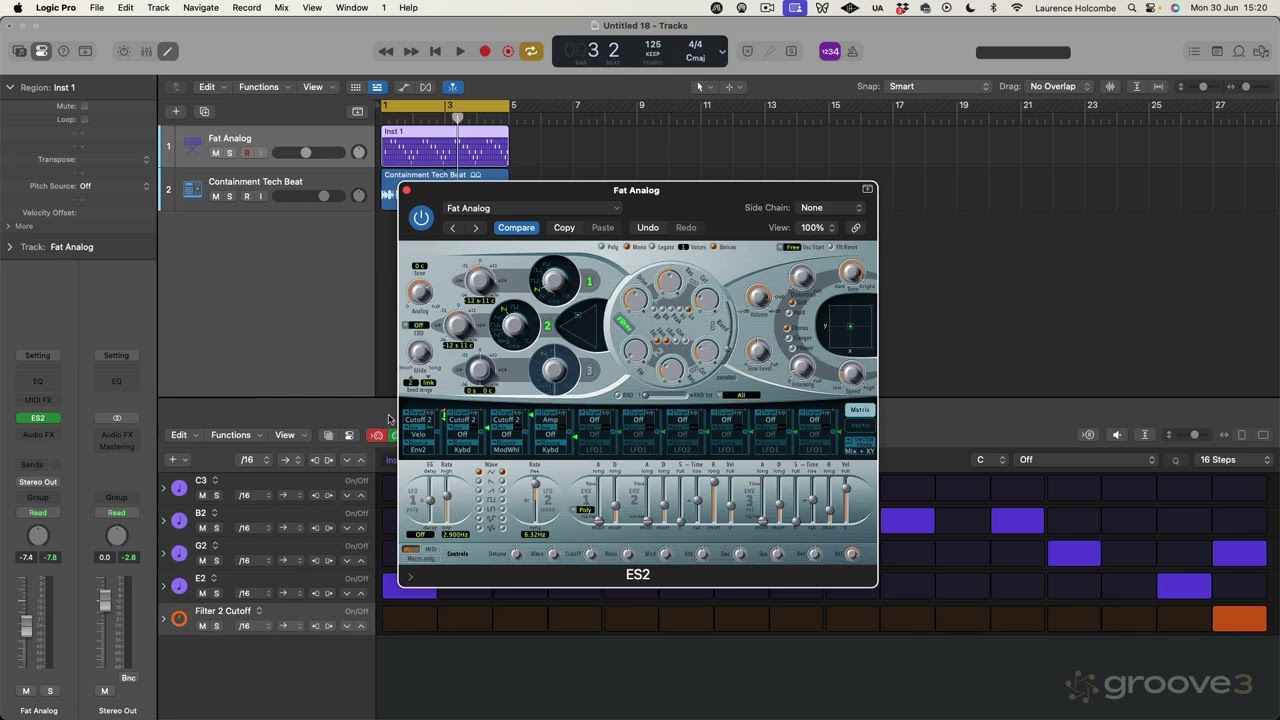The width and height of the screenshot is (1280, 720).
Task: Click the red Record button
Action: tap(485, 51)
